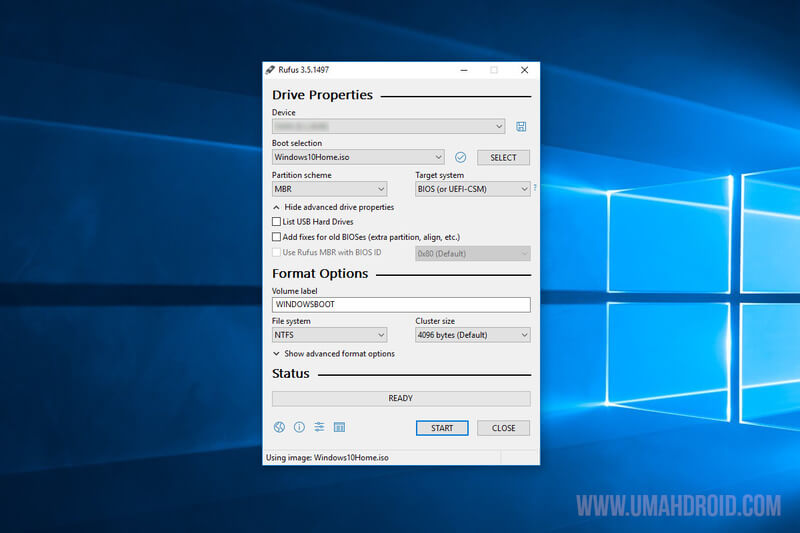800x533 pixels.
Task: Click the Volume label caption text
Action: coord(294,291)
